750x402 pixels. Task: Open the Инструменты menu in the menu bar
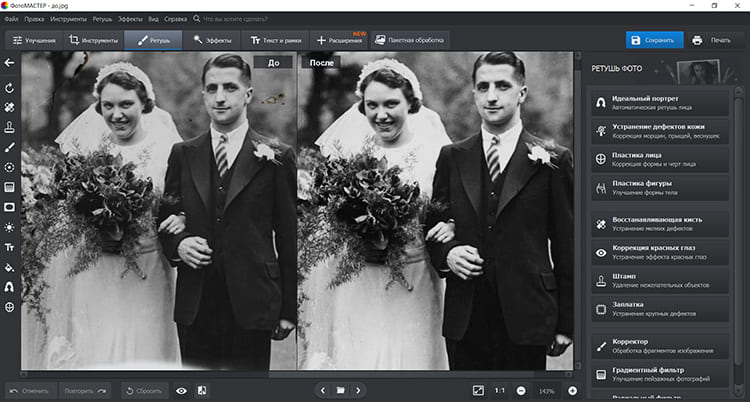click(x=68, y=19)
